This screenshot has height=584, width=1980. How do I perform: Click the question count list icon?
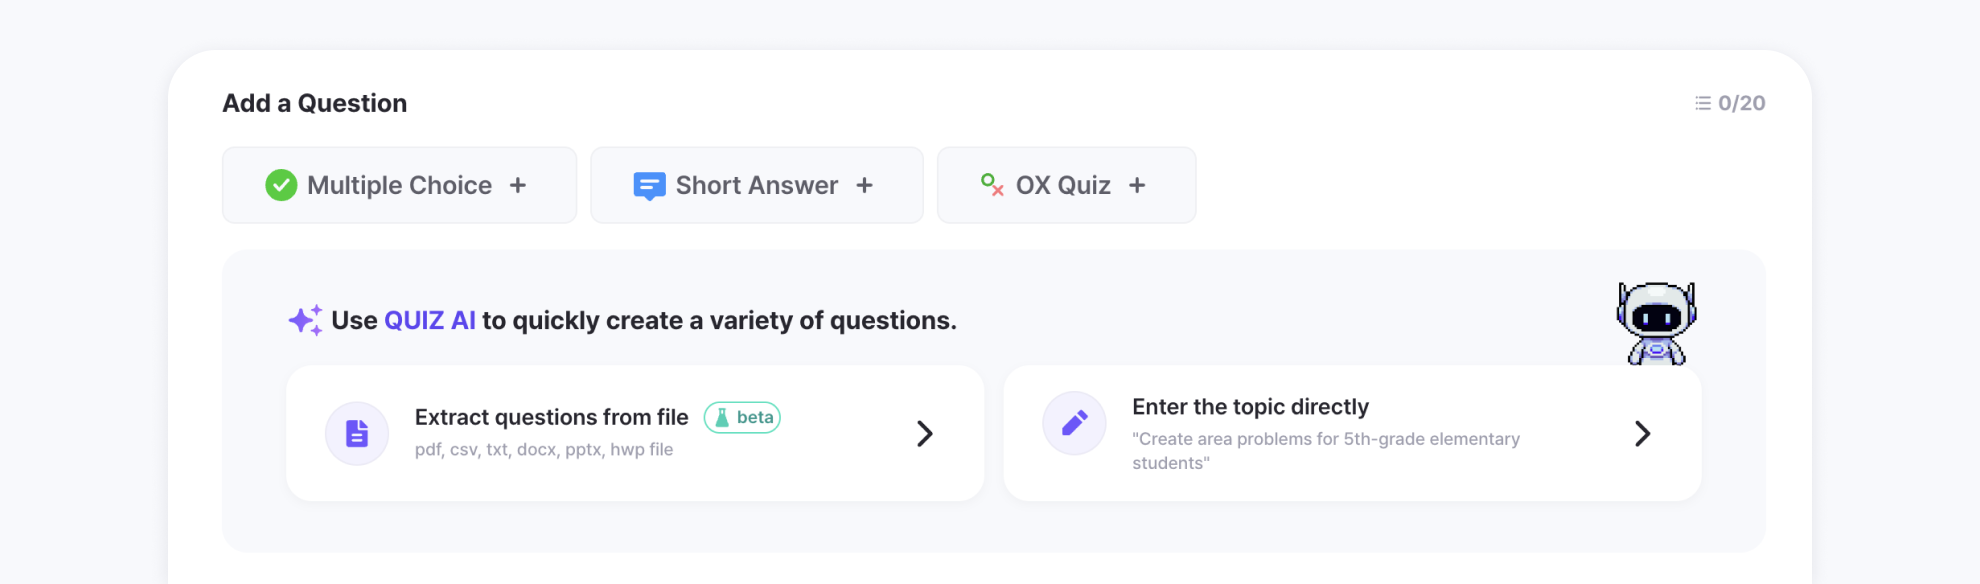point(1702,103)
